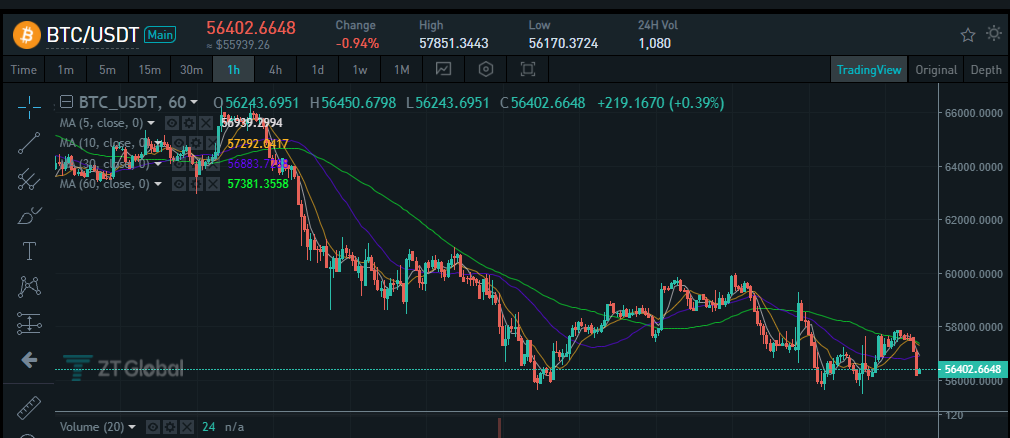Toggle visibility eye of MA (60, close, 0)
This screenshot has height=438, width=1010.
[178, 184]
